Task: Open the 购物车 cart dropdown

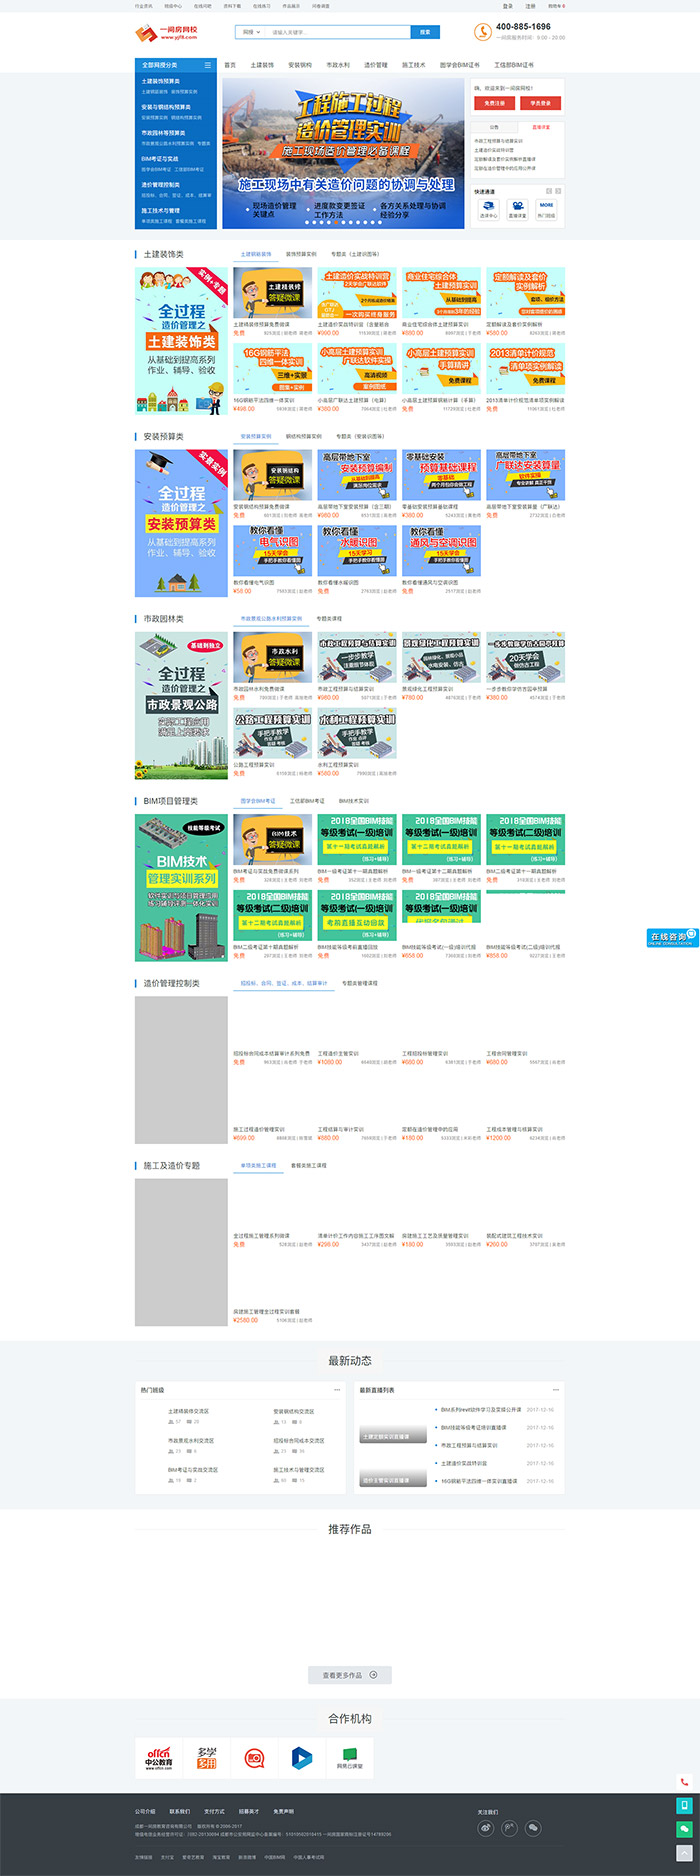Action: (x=556, y=6)
